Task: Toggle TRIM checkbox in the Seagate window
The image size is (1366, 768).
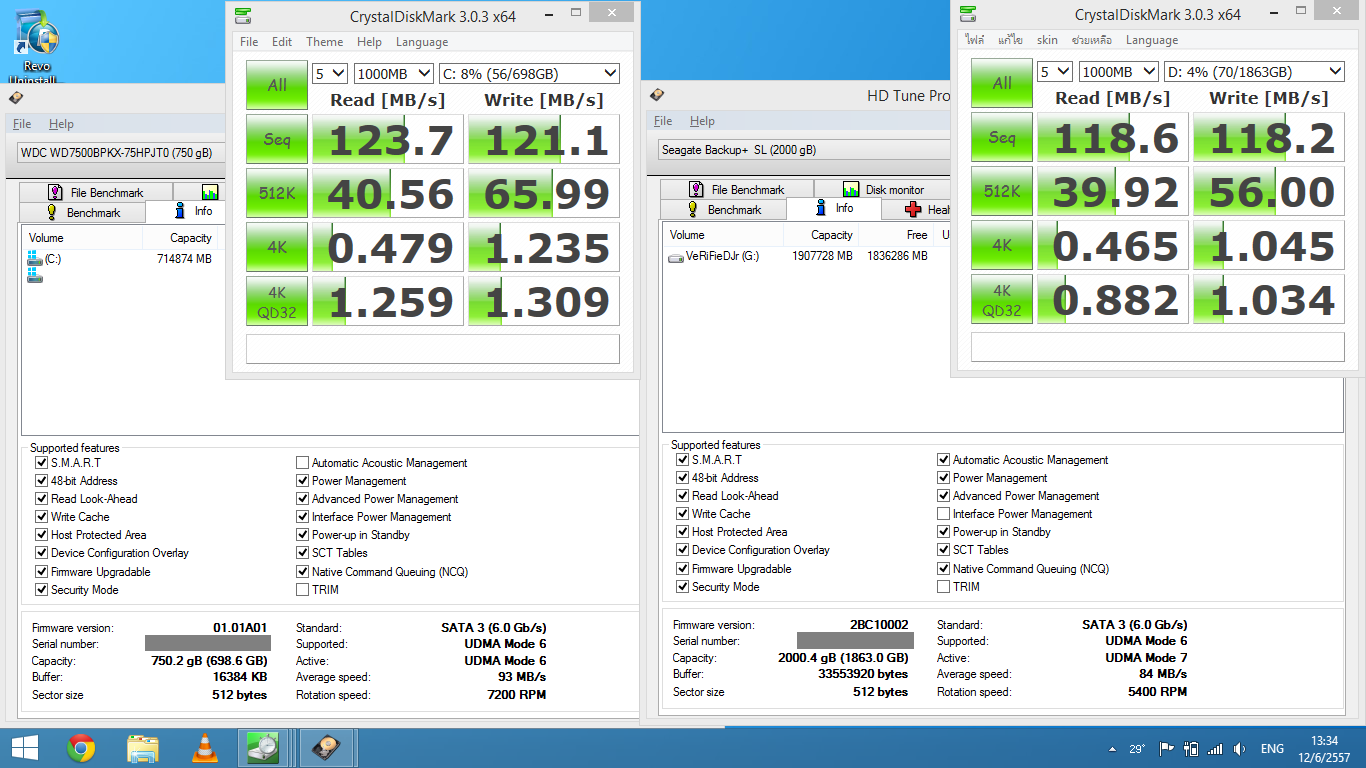Action: pyautogui.click(x=943, y=587)
